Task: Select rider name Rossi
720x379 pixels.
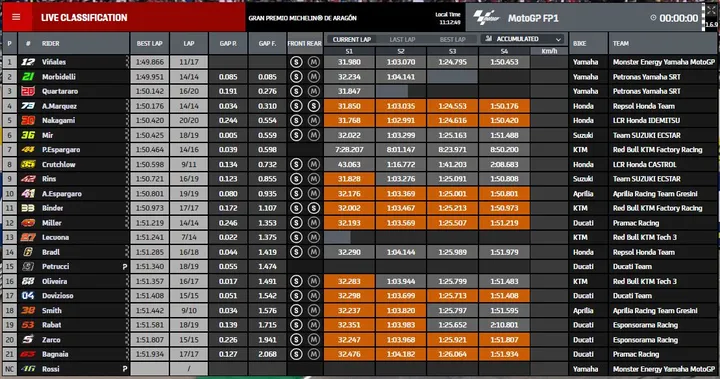Action: (51, 369)
